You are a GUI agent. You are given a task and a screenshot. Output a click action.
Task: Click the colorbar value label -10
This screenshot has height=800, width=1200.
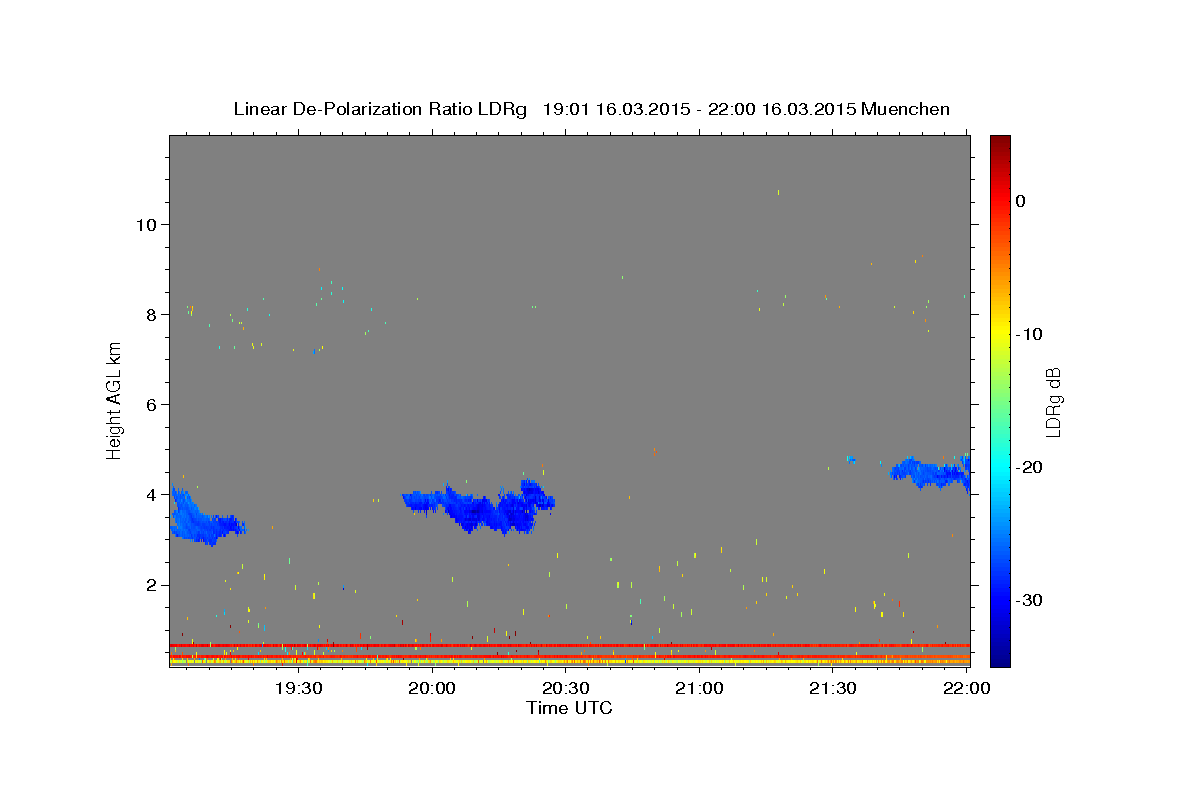point(1030,334)
